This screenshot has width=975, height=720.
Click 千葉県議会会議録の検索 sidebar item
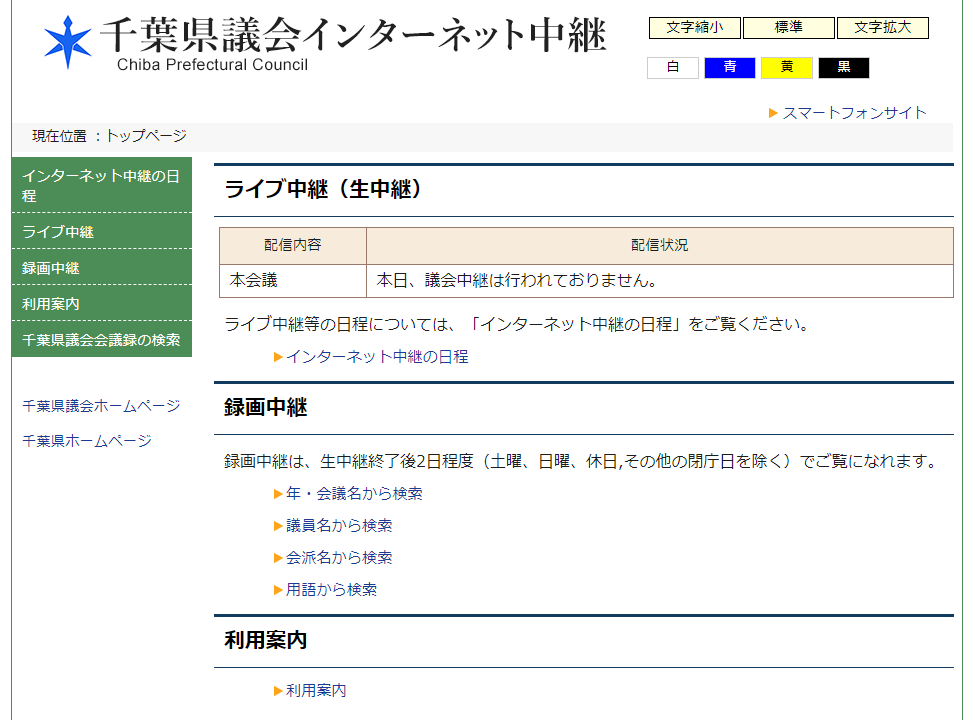(101, 340)
